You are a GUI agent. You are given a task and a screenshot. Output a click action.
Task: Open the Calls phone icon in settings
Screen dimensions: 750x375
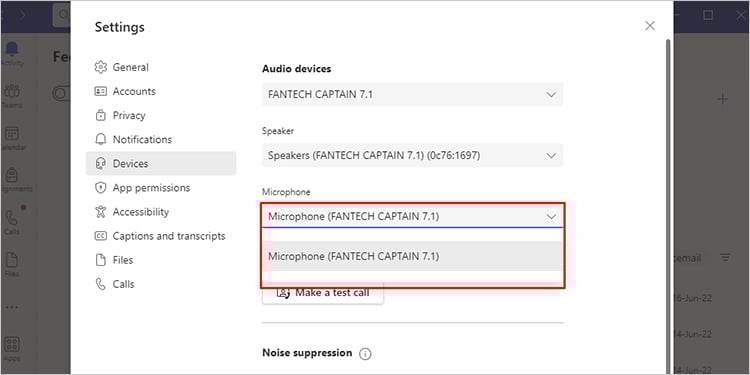(100, 284)
